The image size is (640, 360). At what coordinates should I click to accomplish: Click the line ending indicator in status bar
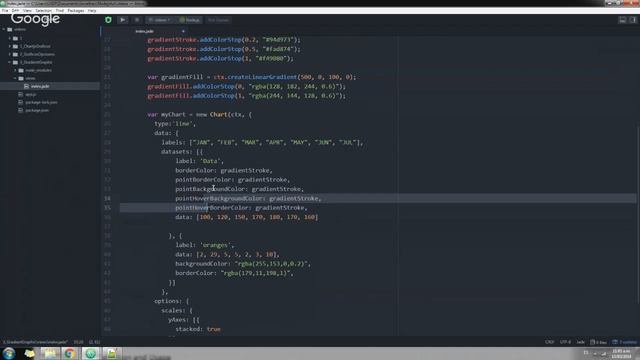(x=549, y=342)
